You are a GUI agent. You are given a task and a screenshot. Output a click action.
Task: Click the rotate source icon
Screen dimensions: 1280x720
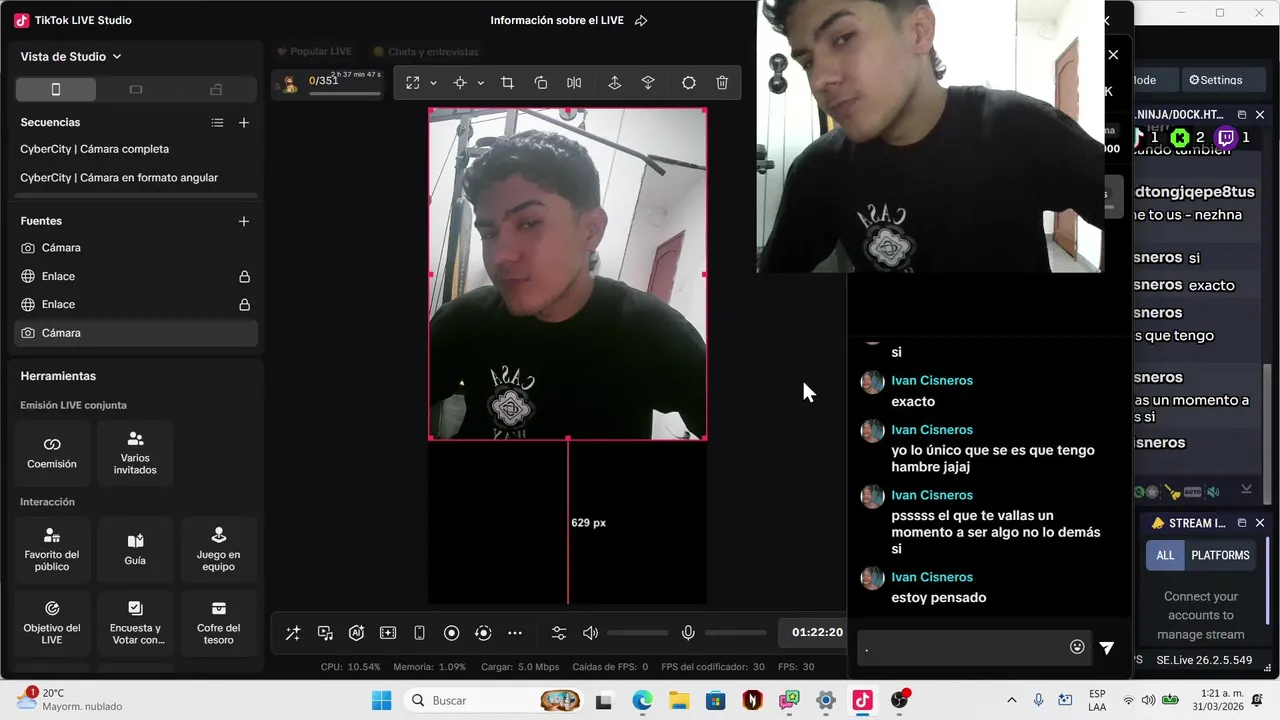tap(541, 83)
